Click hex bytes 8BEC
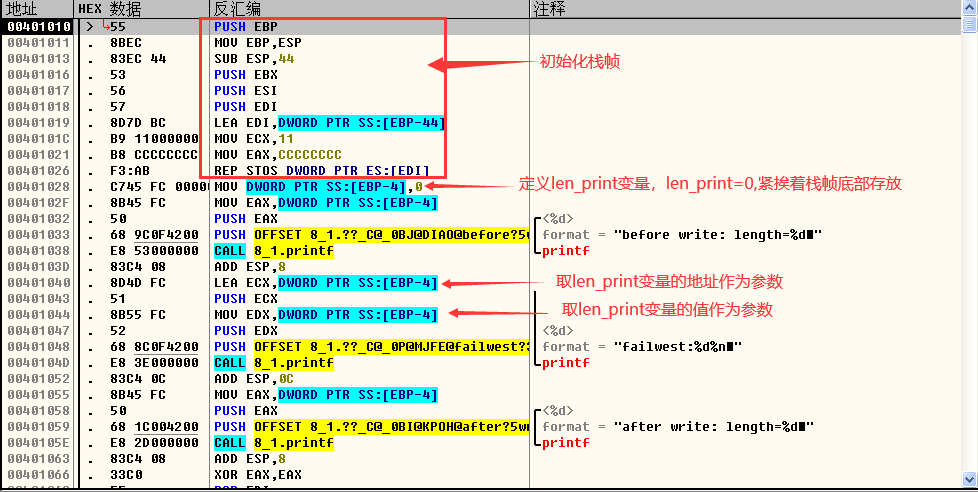 126,43
